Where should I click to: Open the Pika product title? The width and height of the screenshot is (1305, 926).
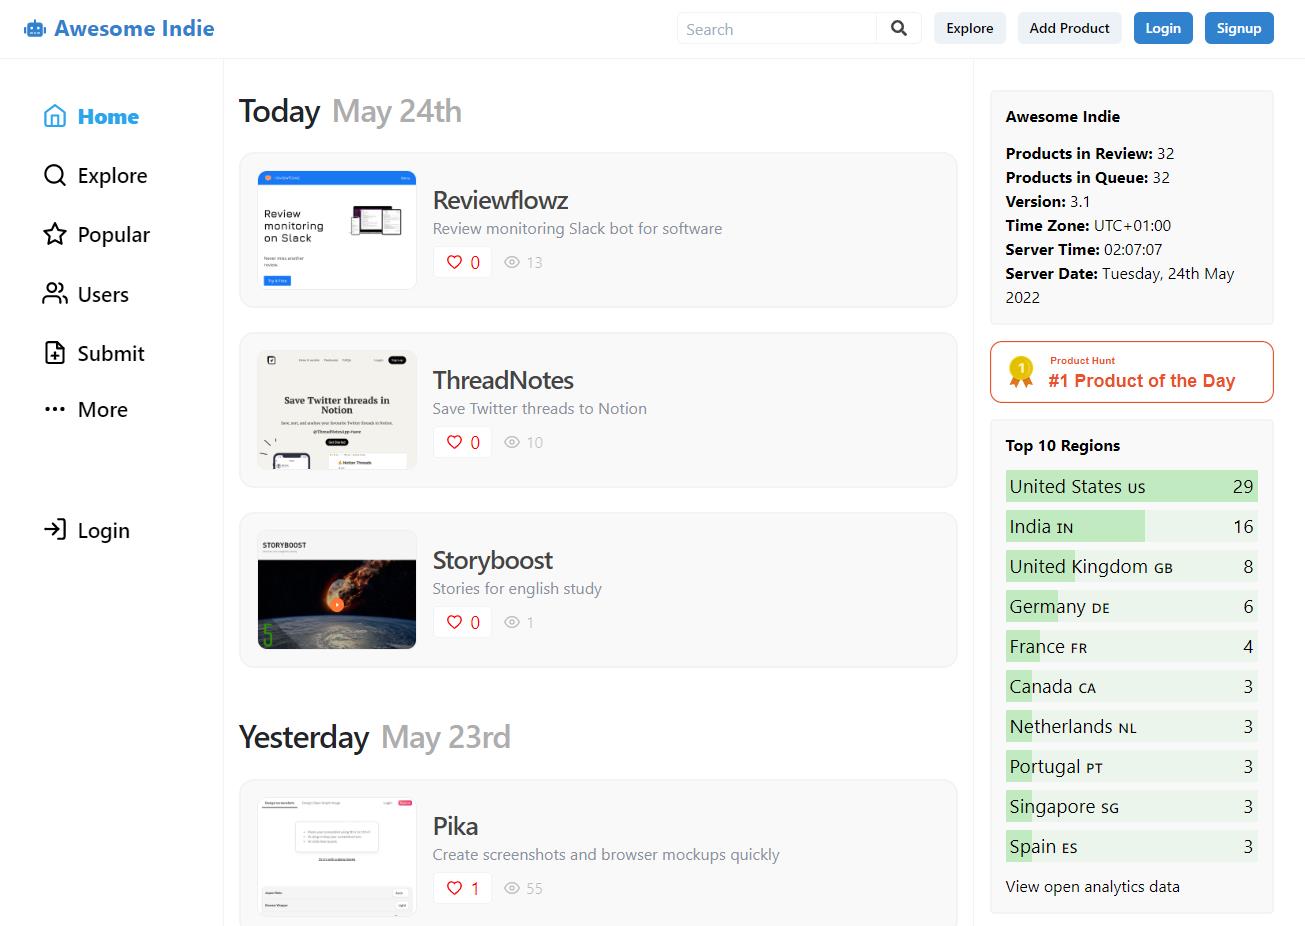pos(455,826)
